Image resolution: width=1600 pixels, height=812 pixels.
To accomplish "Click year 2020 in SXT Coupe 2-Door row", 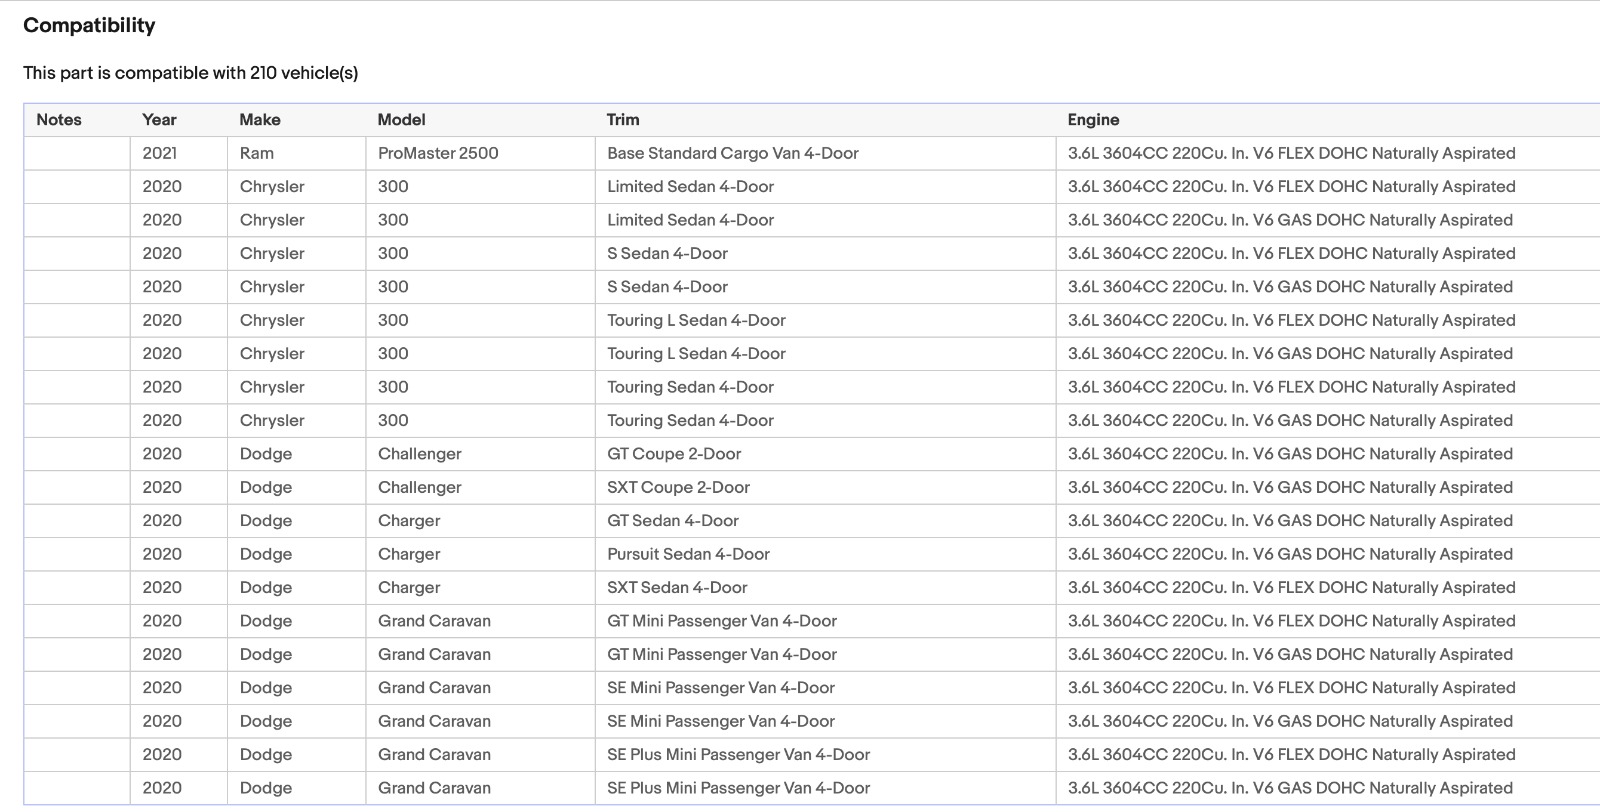I will (162, 488).
